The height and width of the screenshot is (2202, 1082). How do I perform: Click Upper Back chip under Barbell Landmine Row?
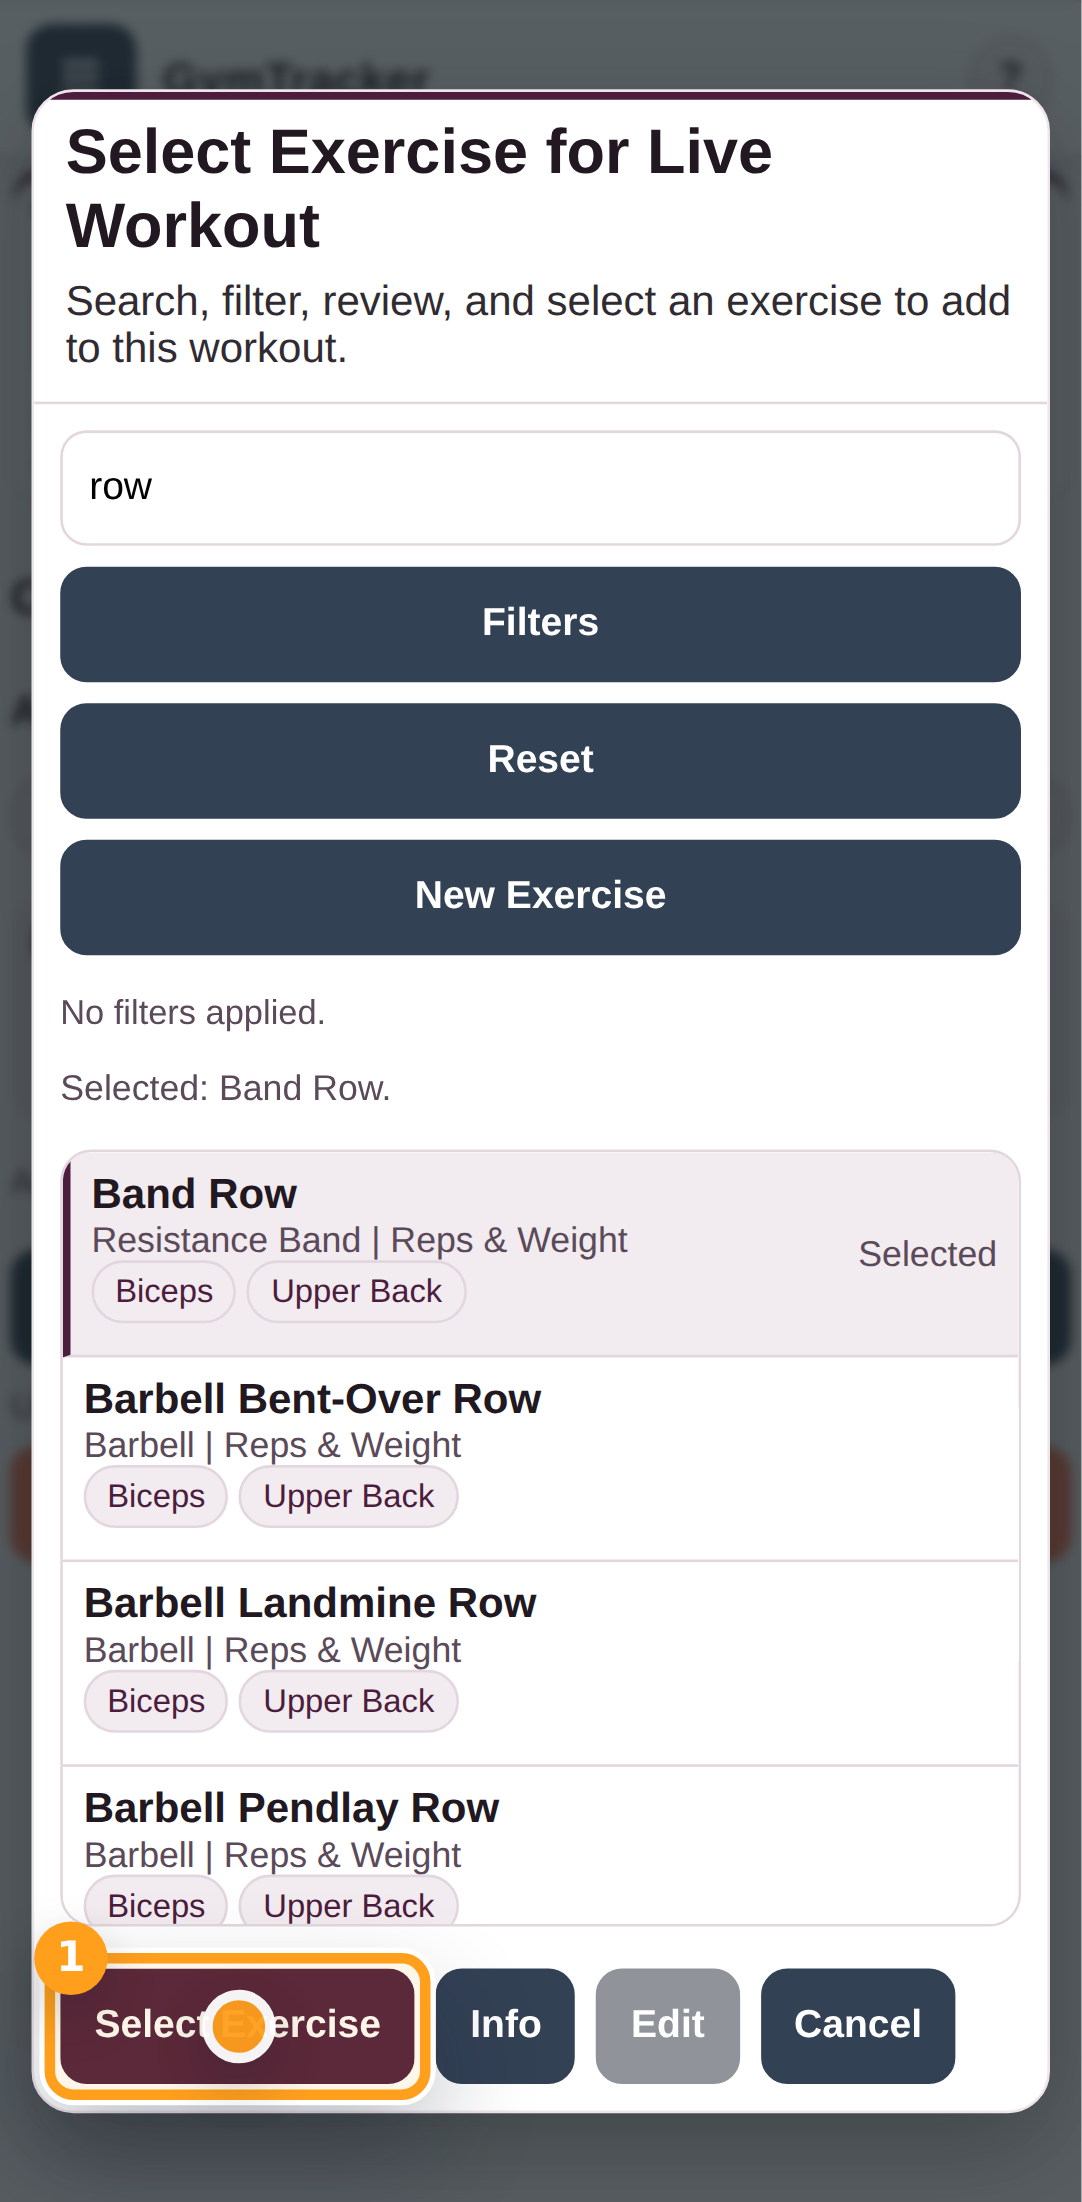(348, 1701)
